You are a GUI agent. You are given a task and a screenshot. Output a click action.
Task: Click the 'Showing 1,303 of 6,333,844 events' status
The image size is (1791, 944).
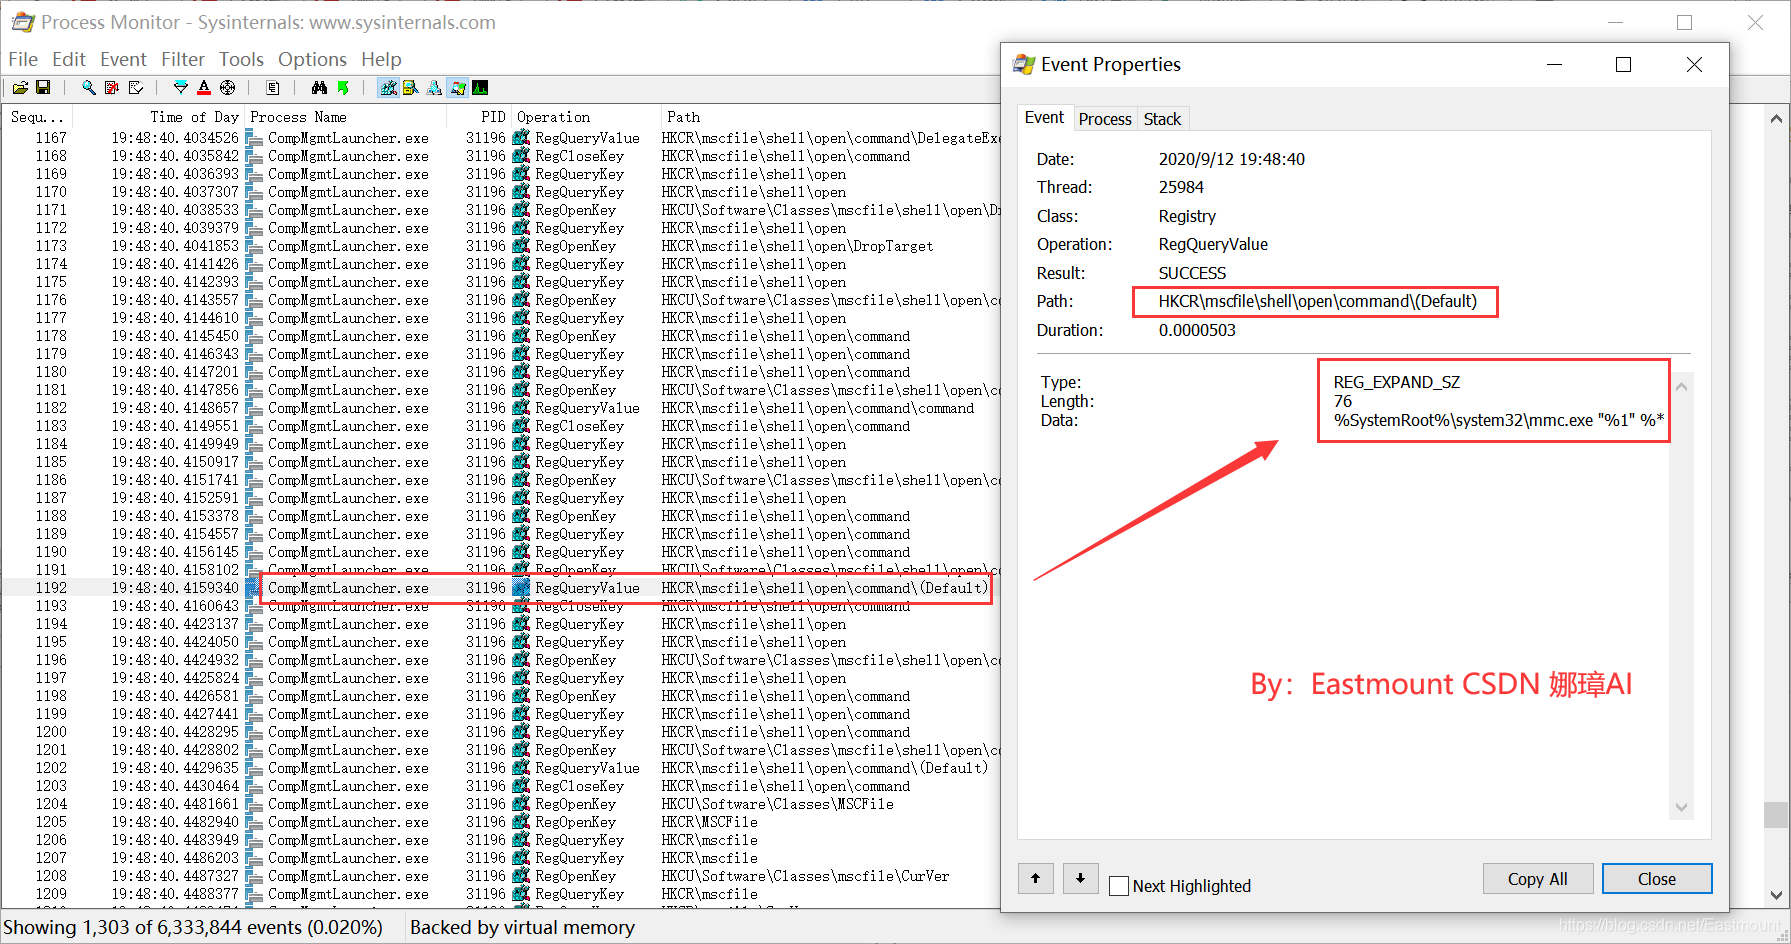point(193,927)
